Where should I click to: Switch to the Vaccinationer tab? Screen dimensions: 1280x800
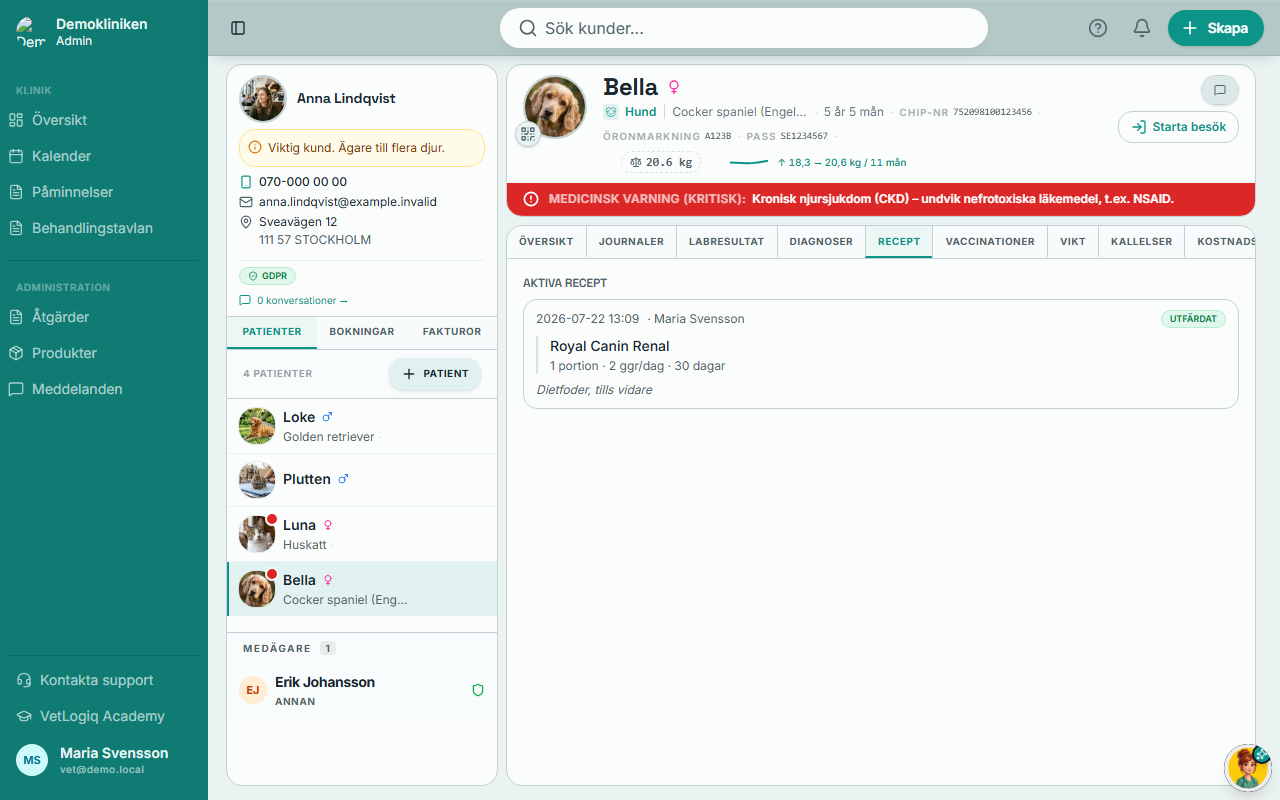(990, 241)
